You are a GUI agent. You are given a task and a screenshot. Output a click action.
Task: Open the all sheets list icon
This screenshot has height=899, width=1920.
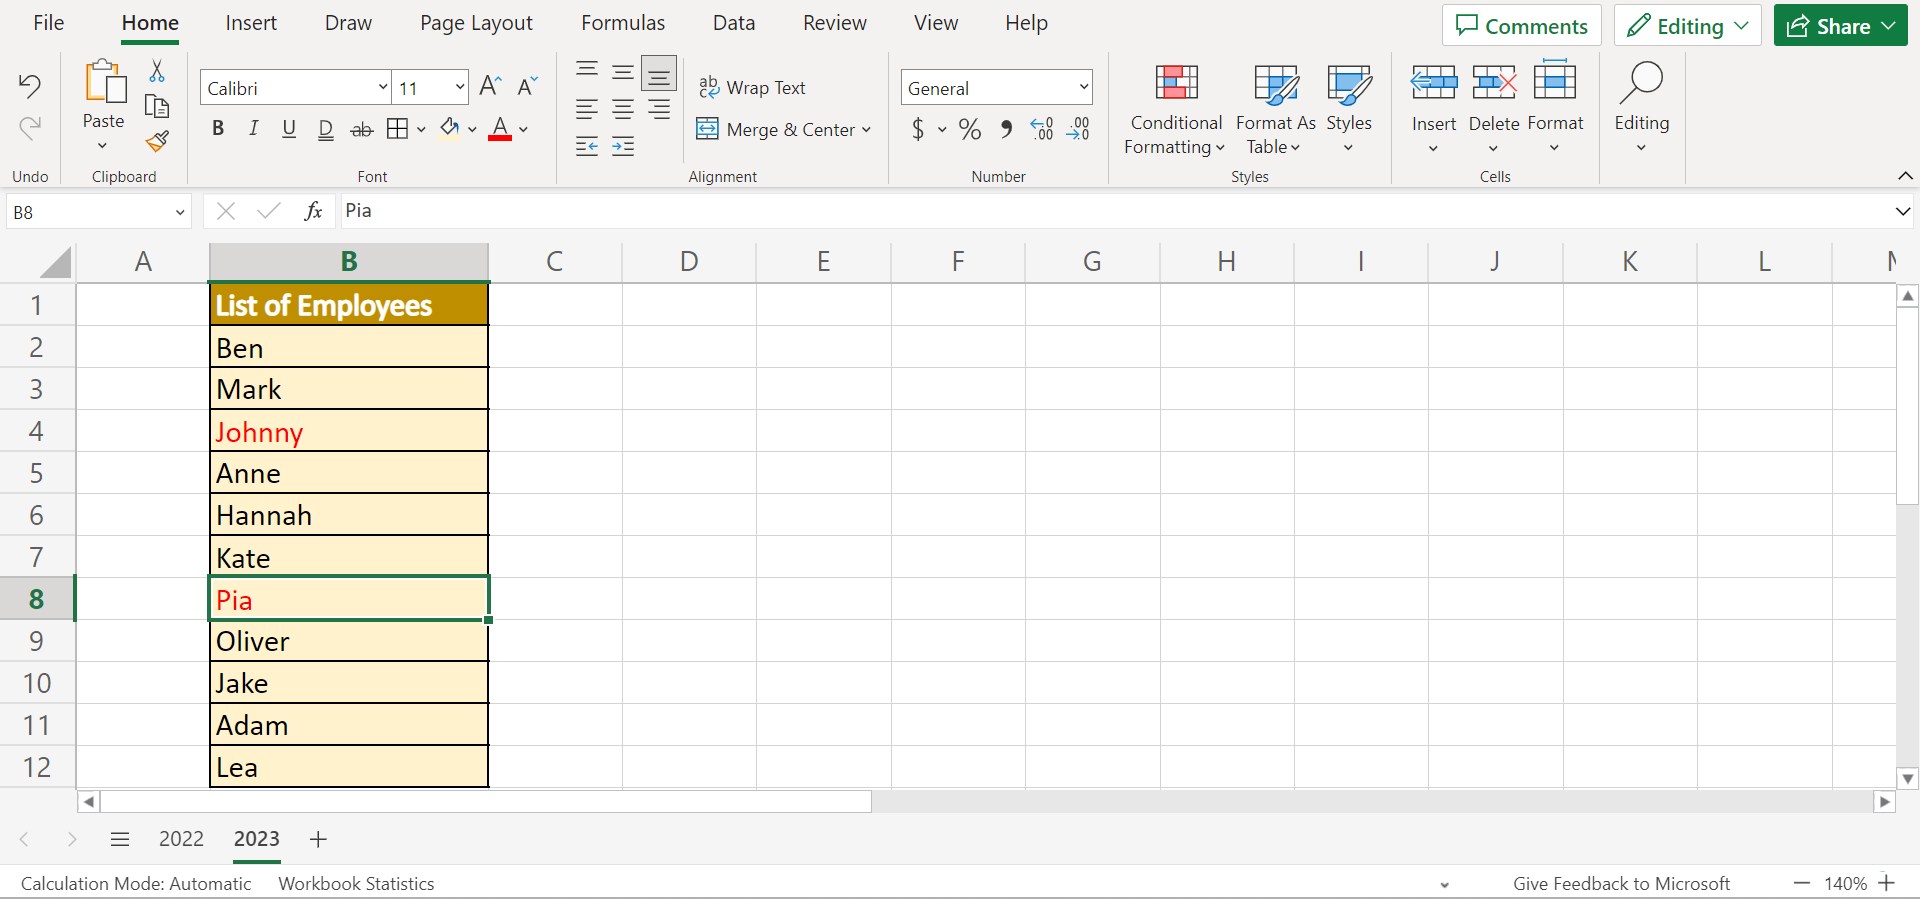[120, 839]
